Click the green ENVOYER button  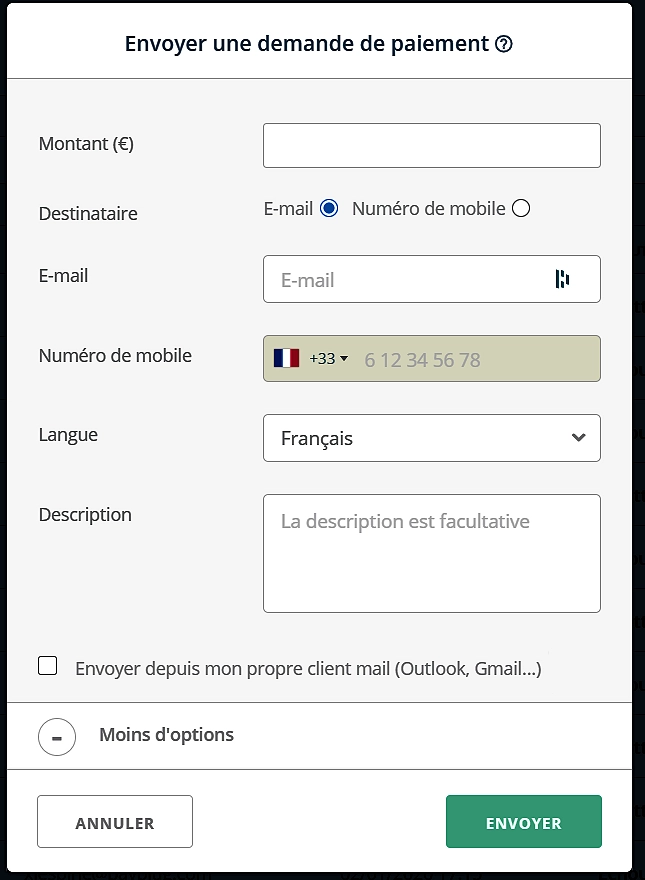pos(523,821)
